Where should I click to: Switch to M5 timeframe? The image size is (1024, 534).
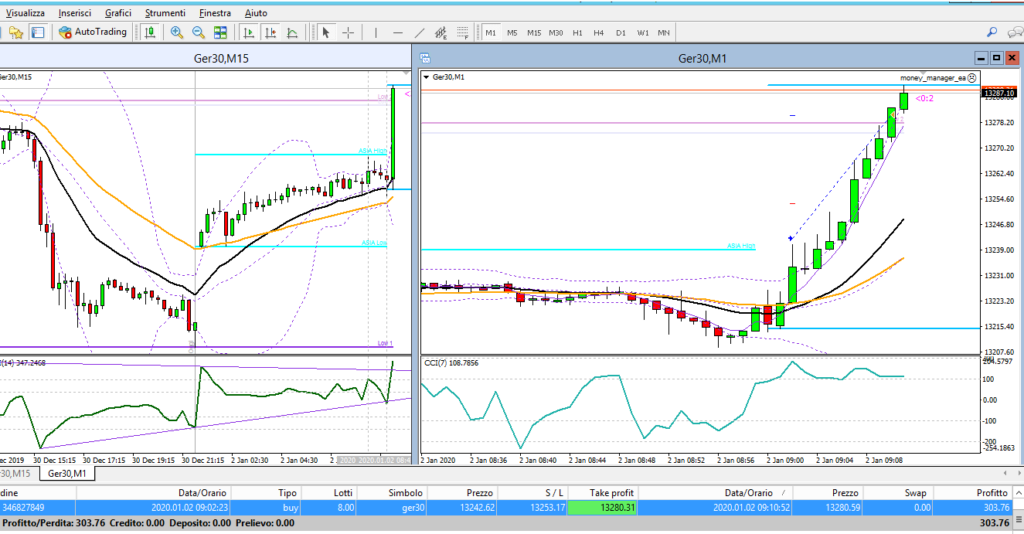(x=512, y=33)
